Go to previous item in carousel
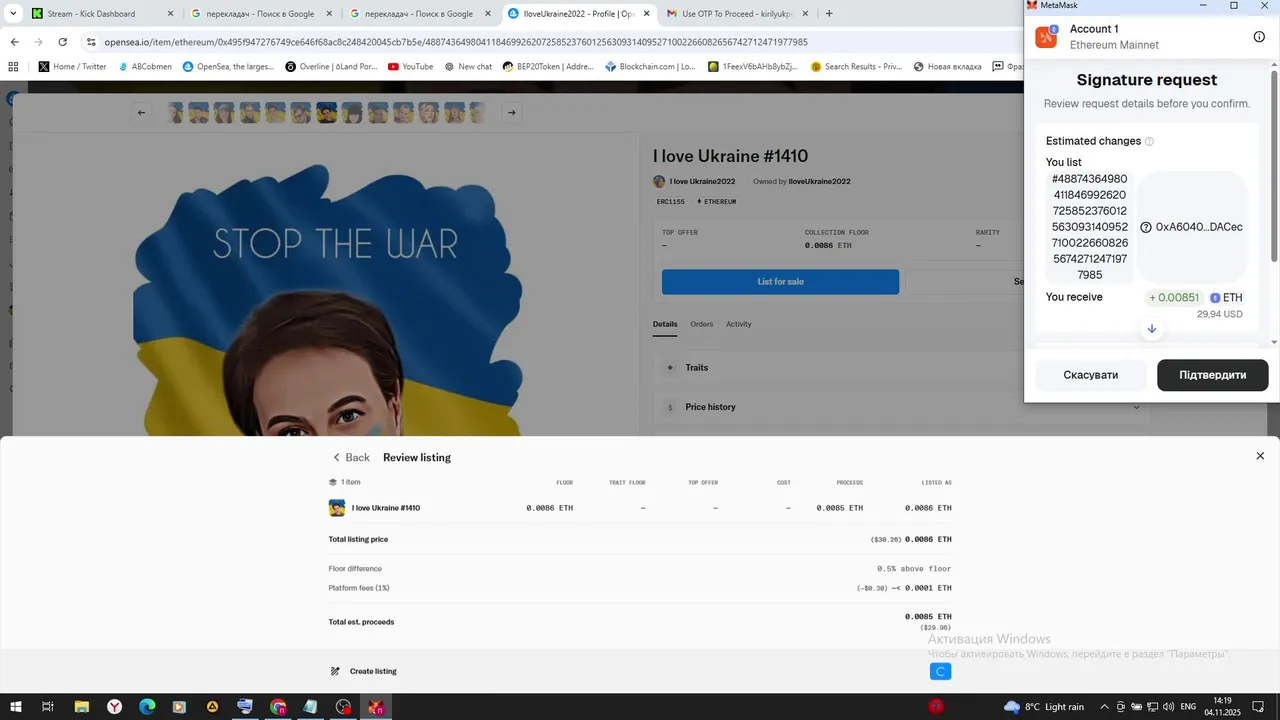Image resolution: width=1280 pixels, height=720 pixels. coord(141,112)
